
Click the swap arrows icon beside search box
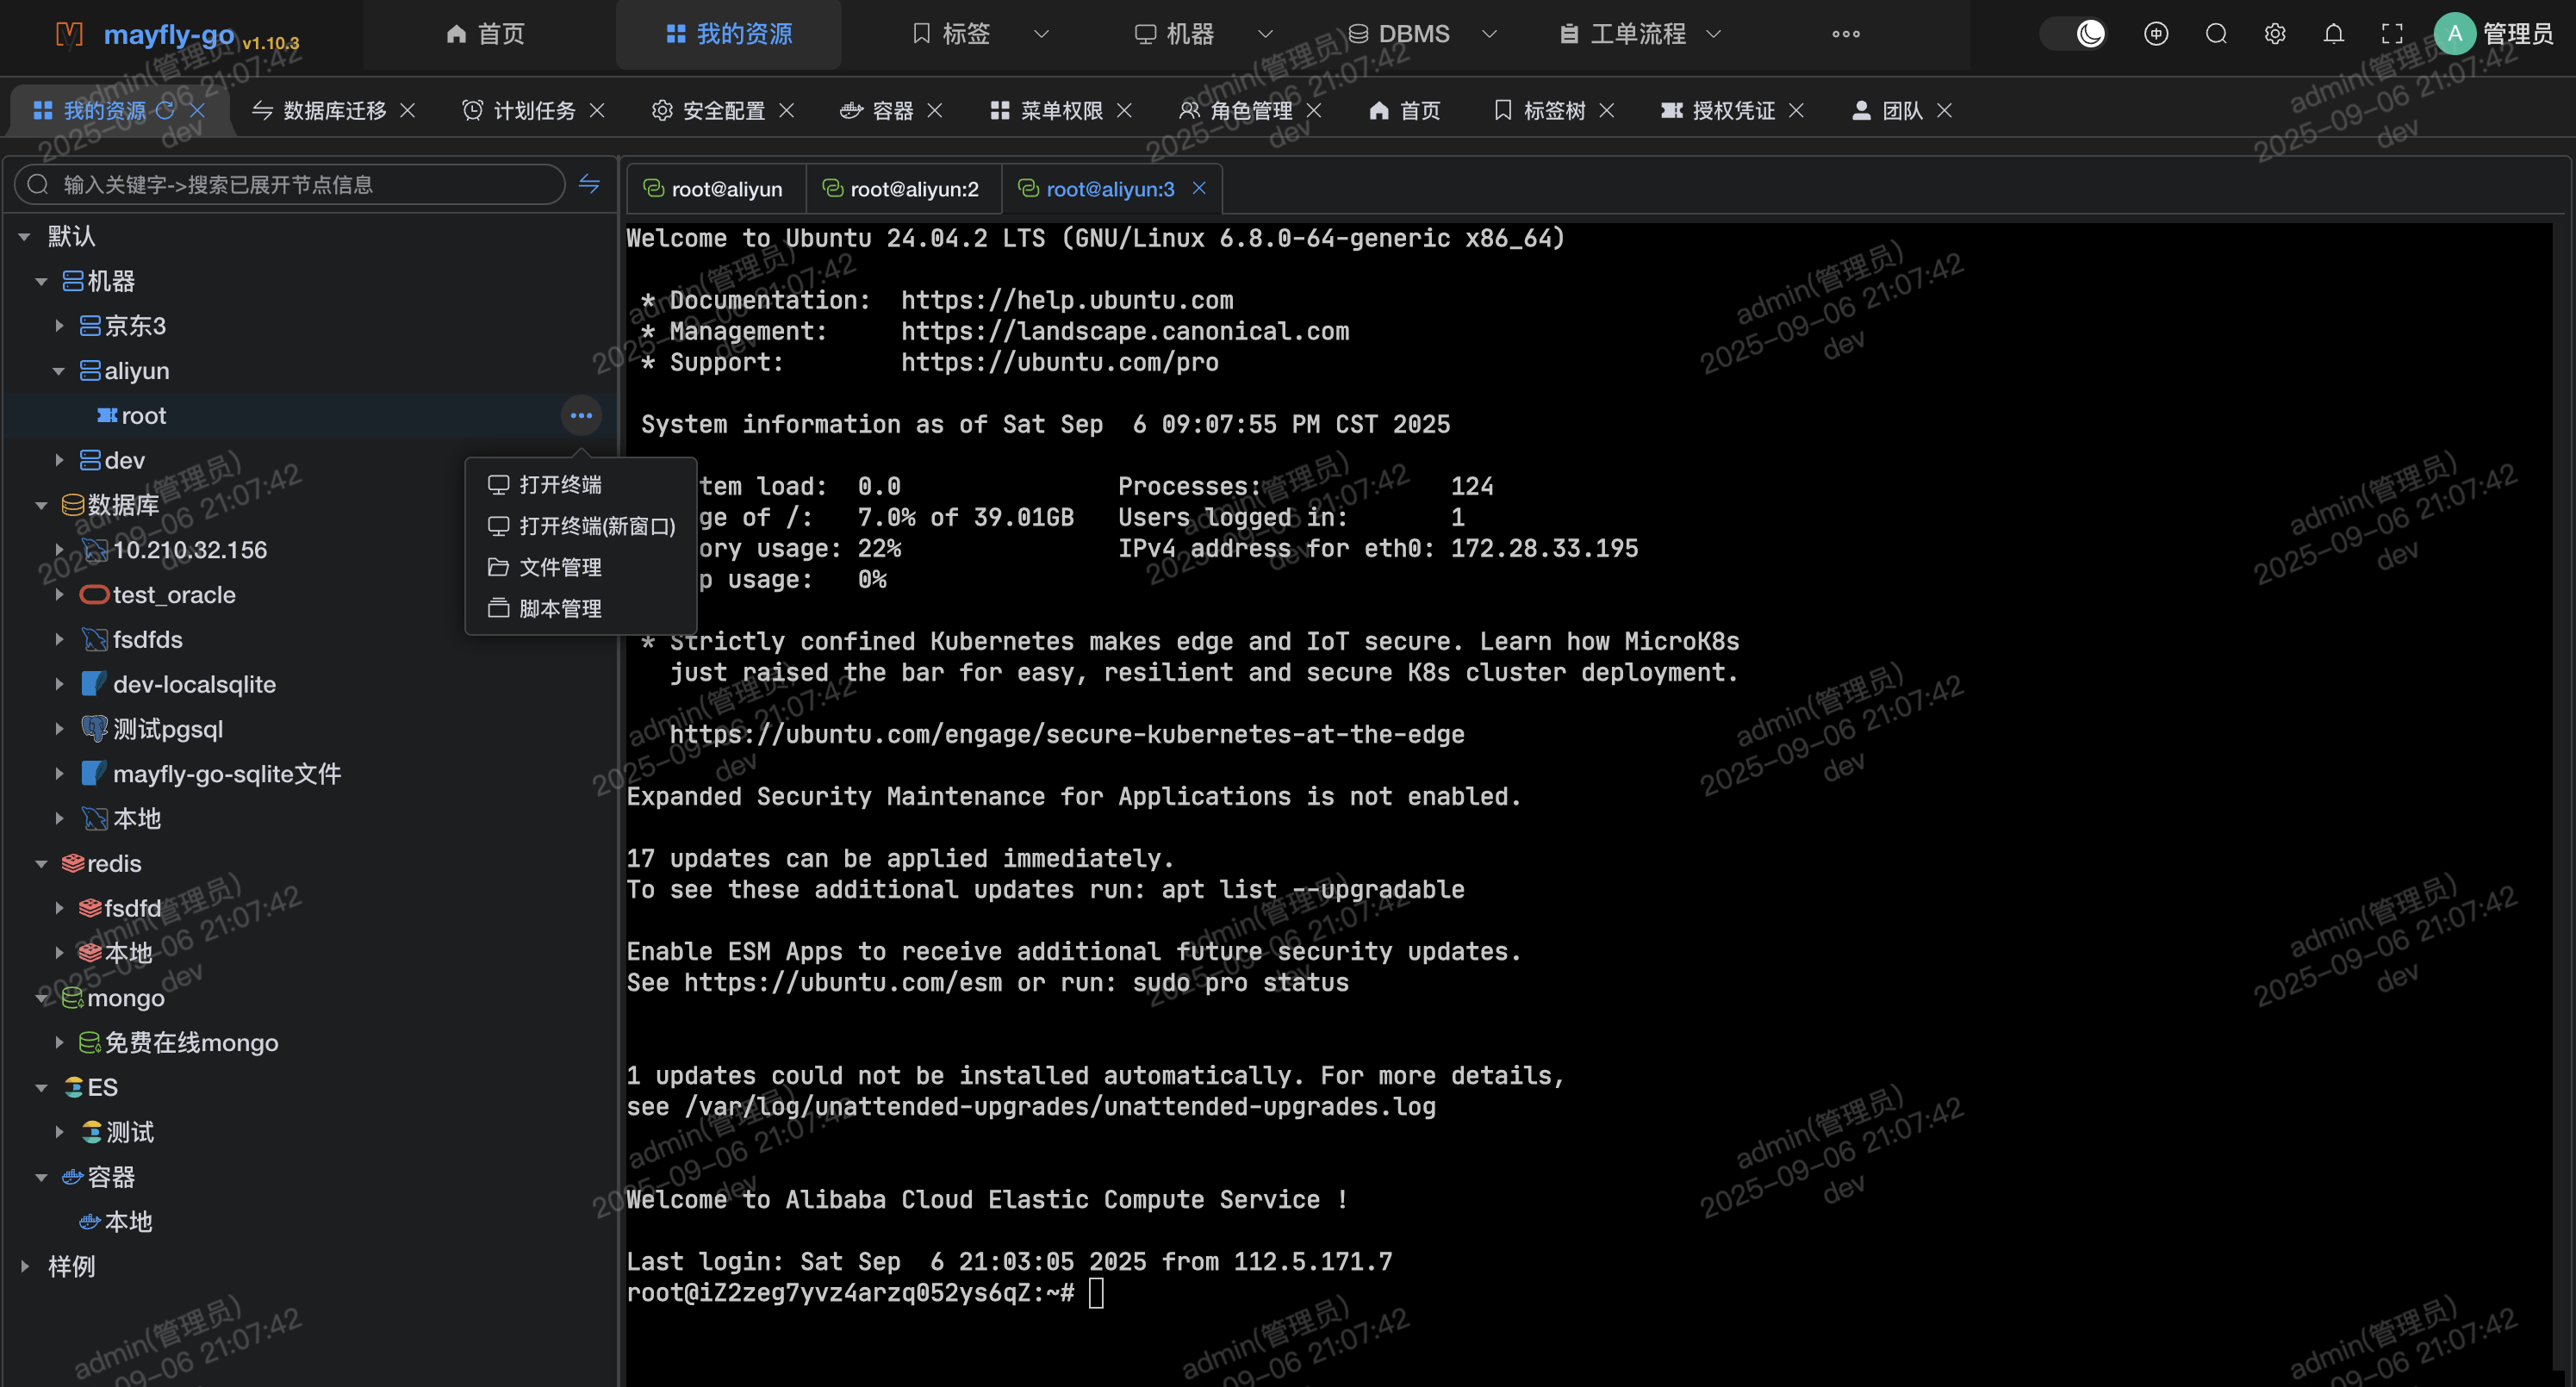point(589,184)
